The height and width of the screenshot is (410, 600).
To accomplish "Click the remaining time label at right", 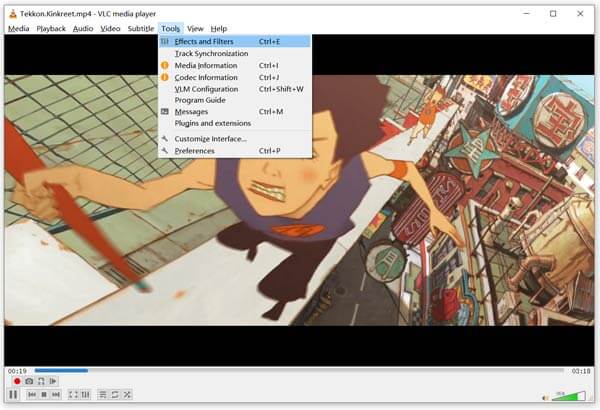I will click(581, 371).
